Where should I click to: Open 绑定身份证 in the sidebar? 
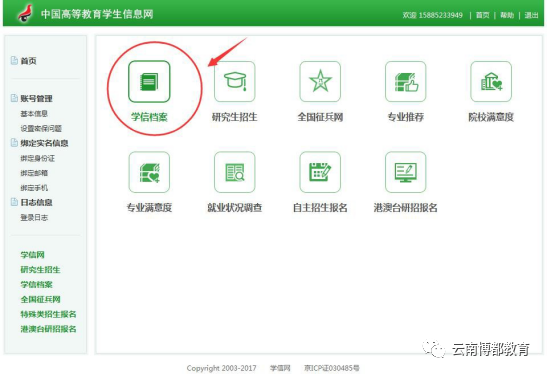38,158
